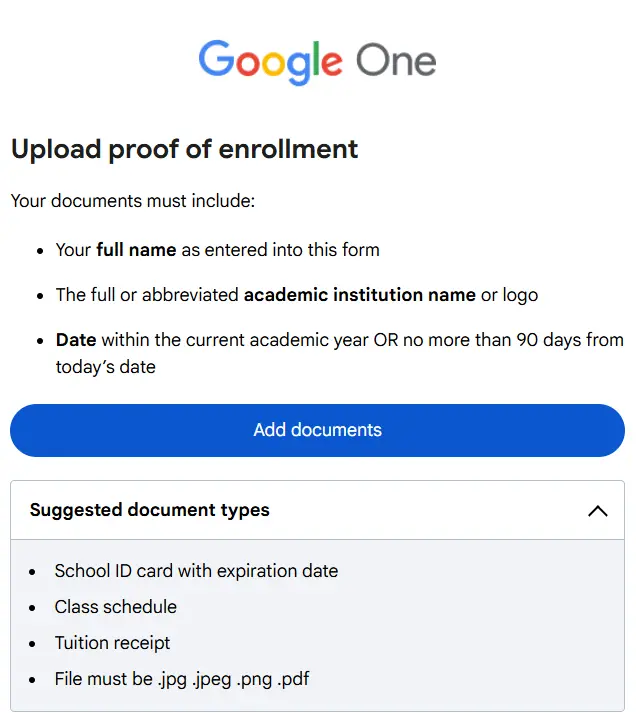Image resolution: width=636 pixels, height=713 pixels.
Task: Click the Tuition receipt list item
Action: pos(112,643)
